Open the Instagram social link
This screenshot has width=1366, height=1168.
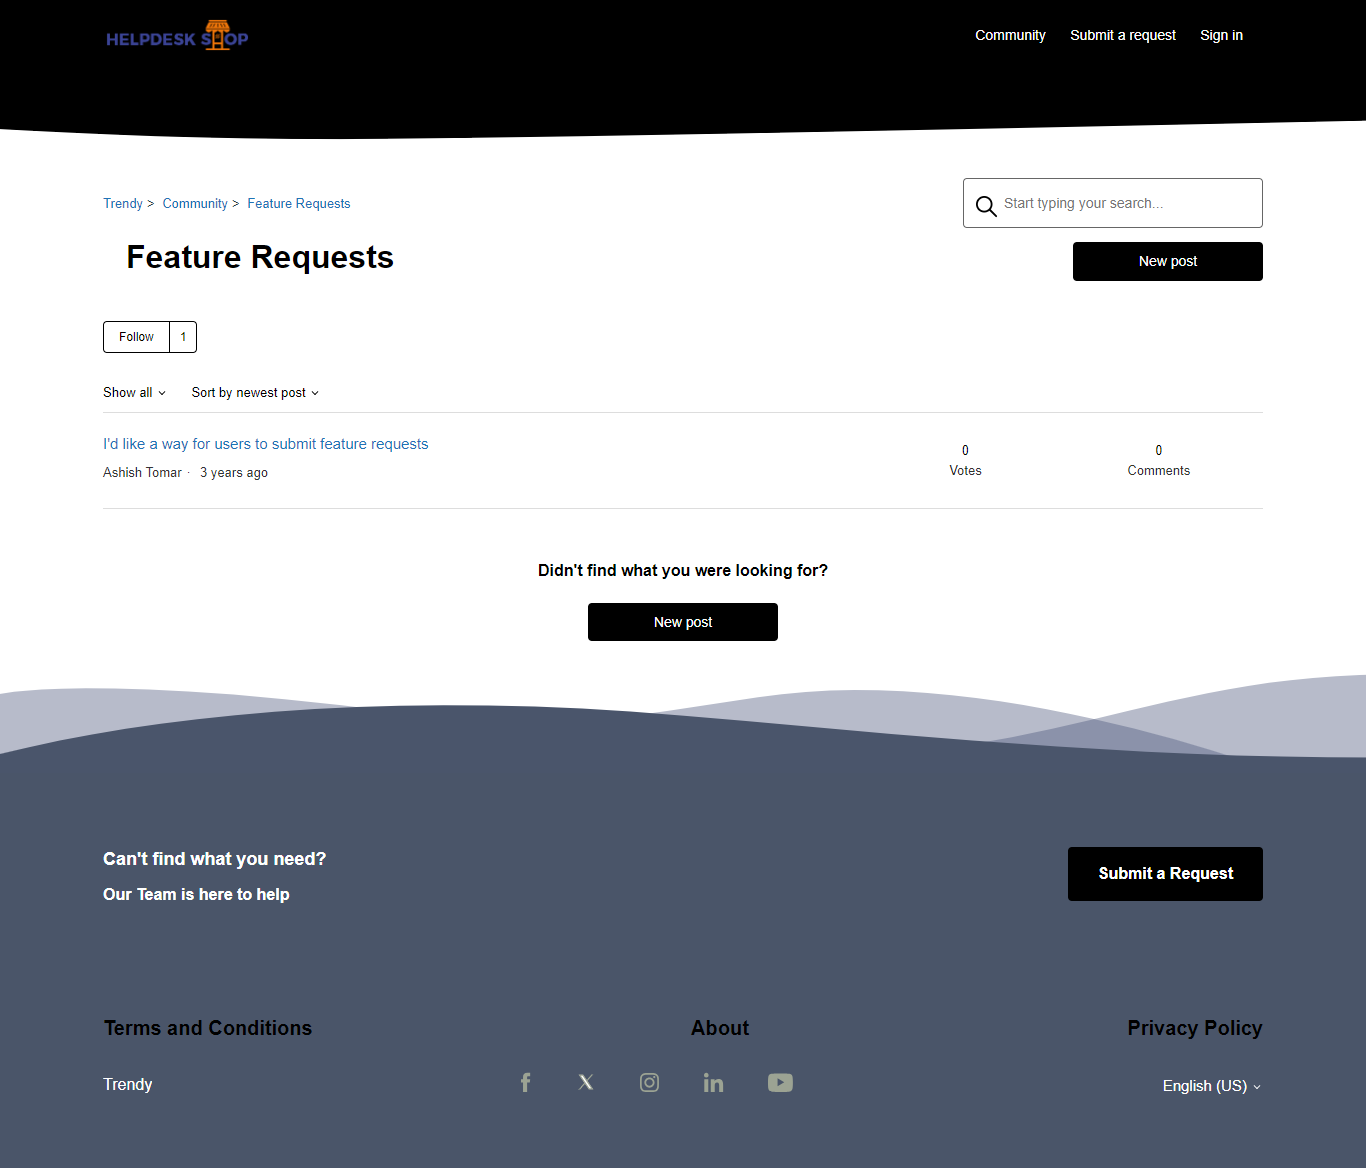(x=649, y=1083)
